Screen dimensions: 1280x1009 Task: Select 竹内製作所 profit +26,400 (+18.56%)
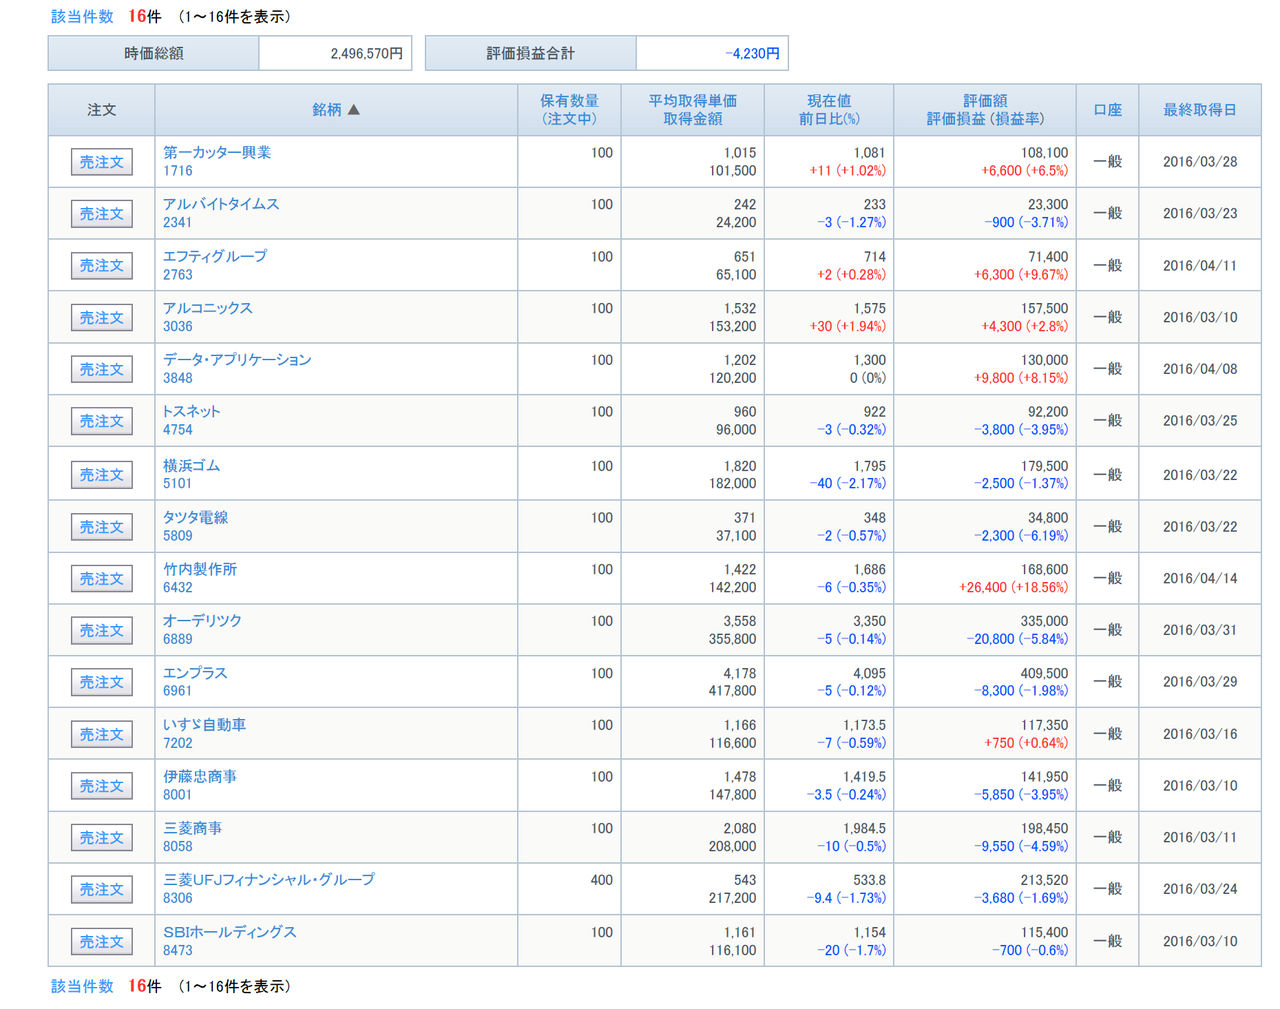tap(1013, 588)
